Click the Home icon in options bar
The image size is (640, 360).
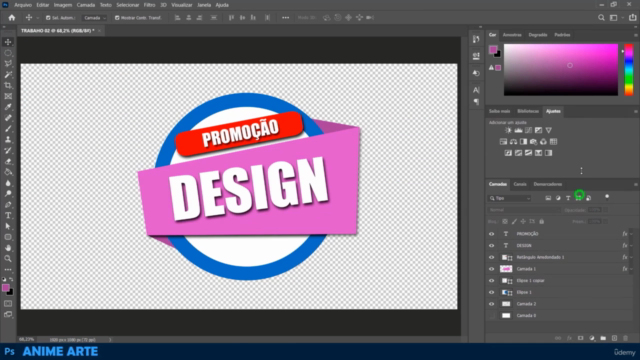pos(11,18)
